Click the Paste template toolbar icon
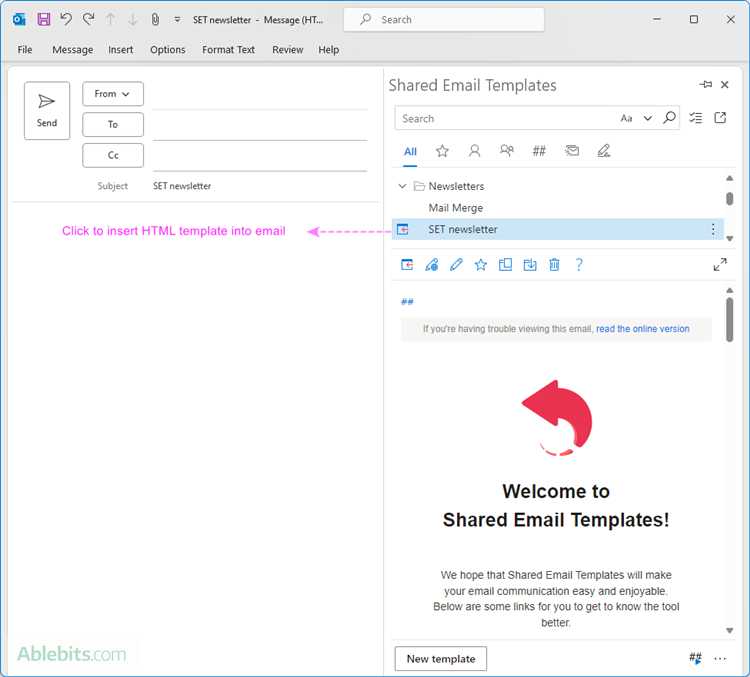 (x=407, y=265)
